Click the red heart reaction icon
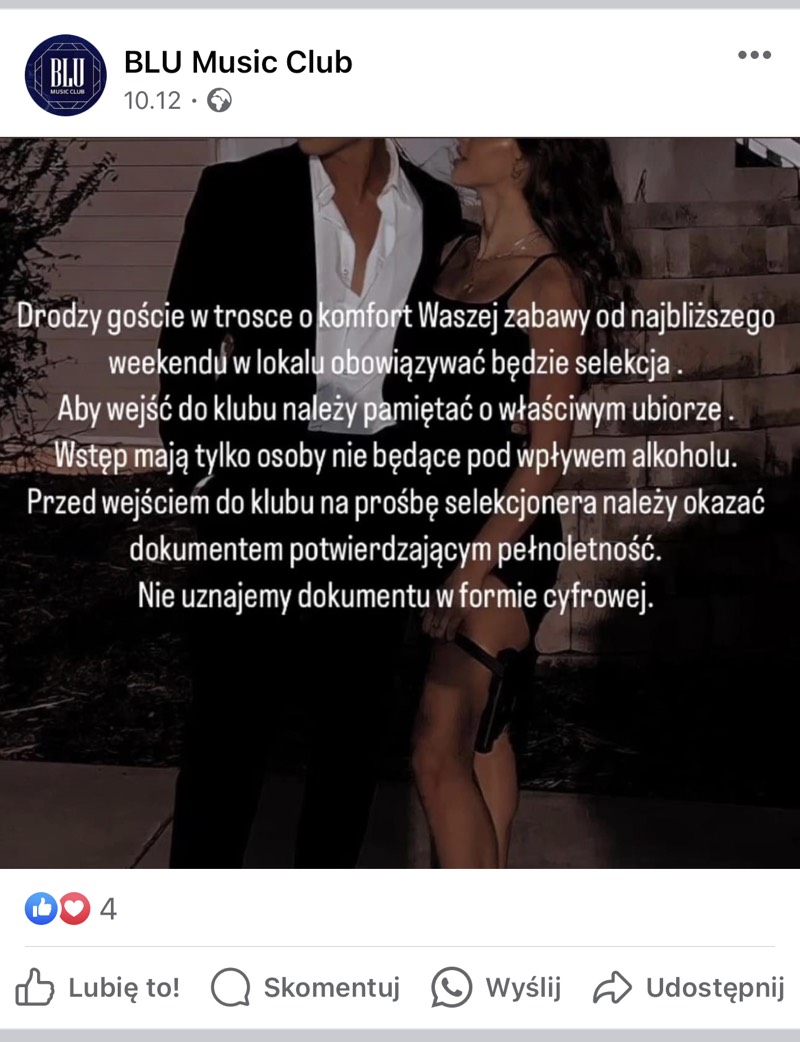 [74, 908]
